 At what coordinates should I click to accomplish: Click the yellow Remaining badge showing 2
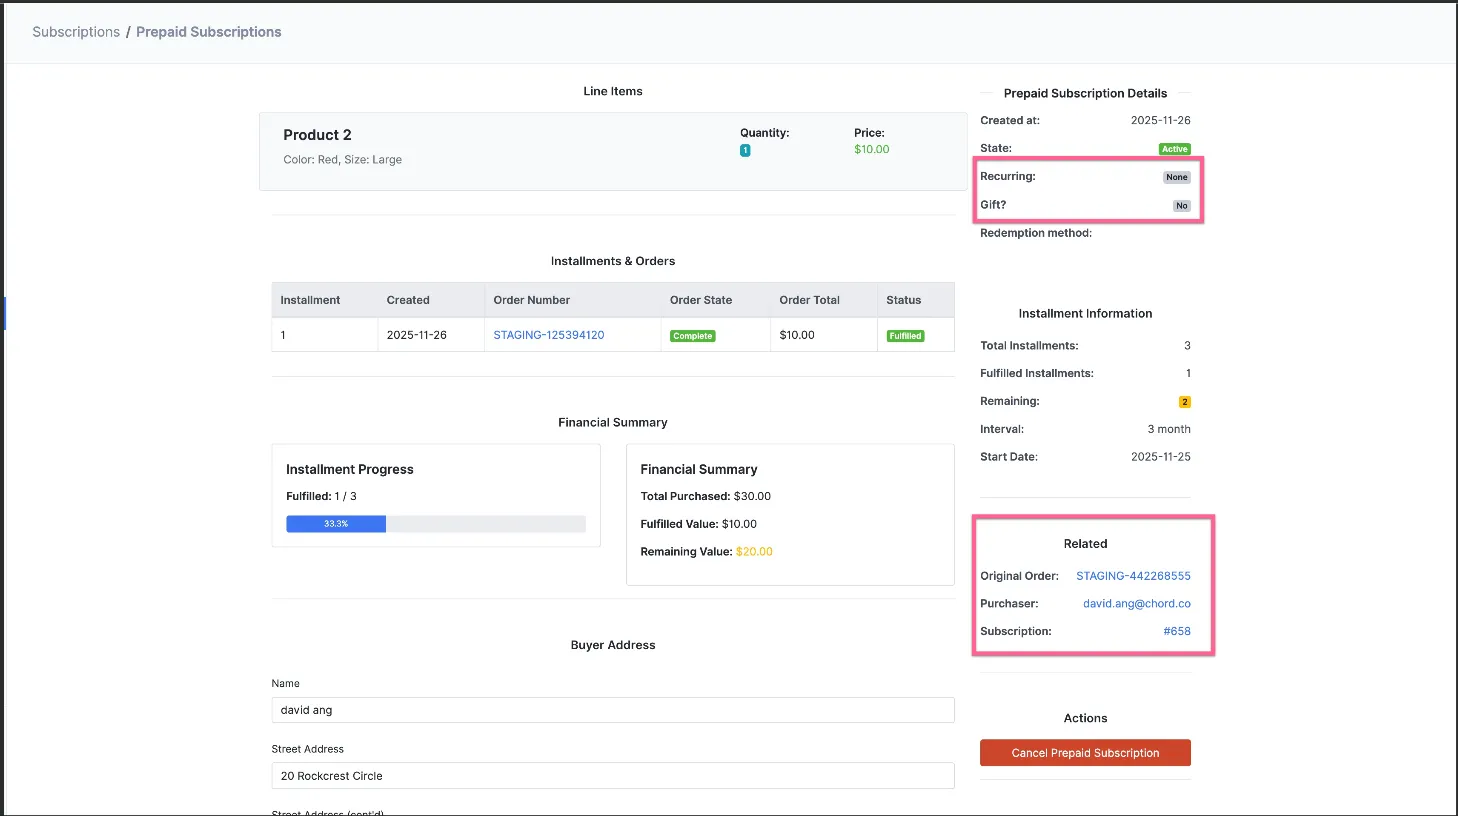click(x=1185, y=402)
